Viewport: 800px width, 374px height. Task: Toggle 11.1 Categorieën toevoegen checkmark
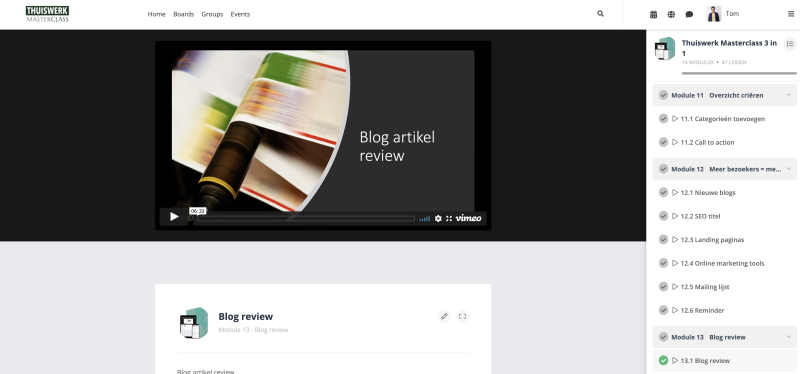[663, 118]
